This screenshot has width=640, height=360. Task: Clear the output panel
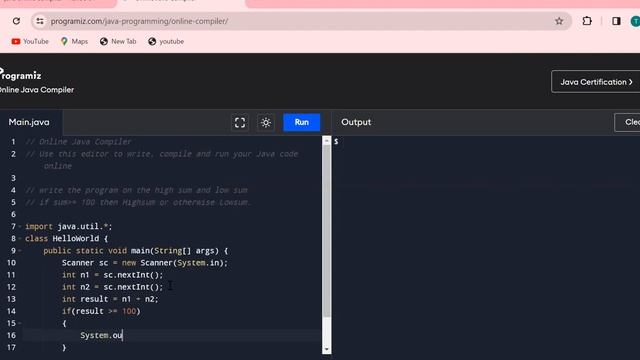point(627,122)
